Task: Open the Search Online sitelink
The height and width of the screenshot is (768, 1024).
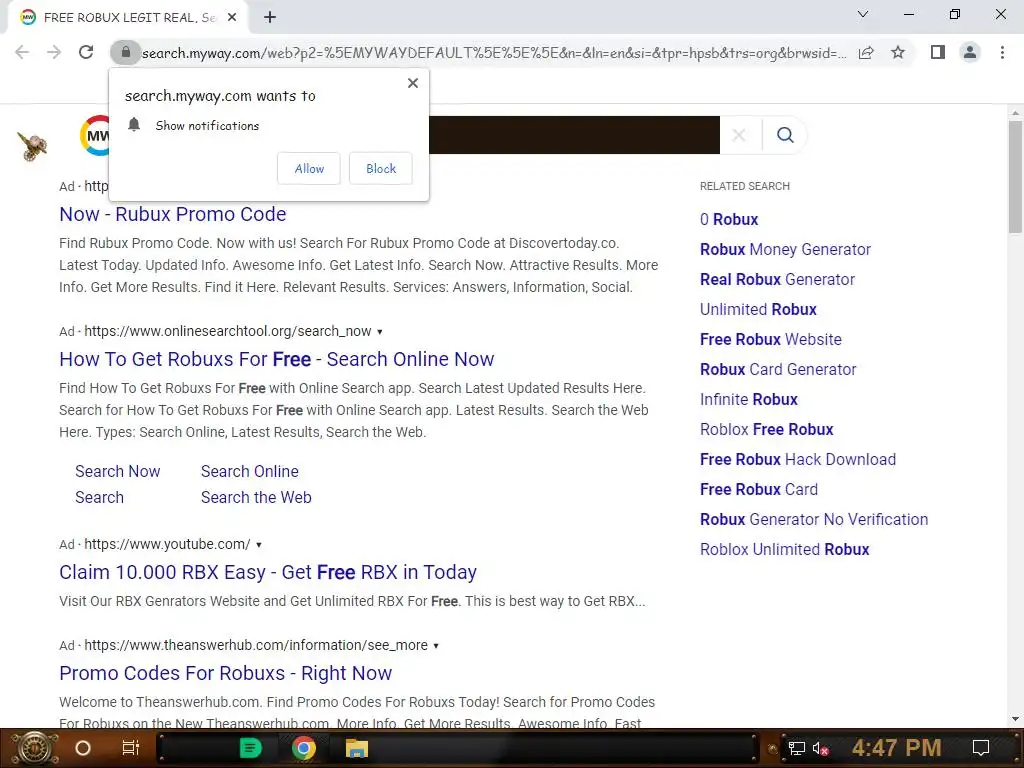Action: pos(249,472)
